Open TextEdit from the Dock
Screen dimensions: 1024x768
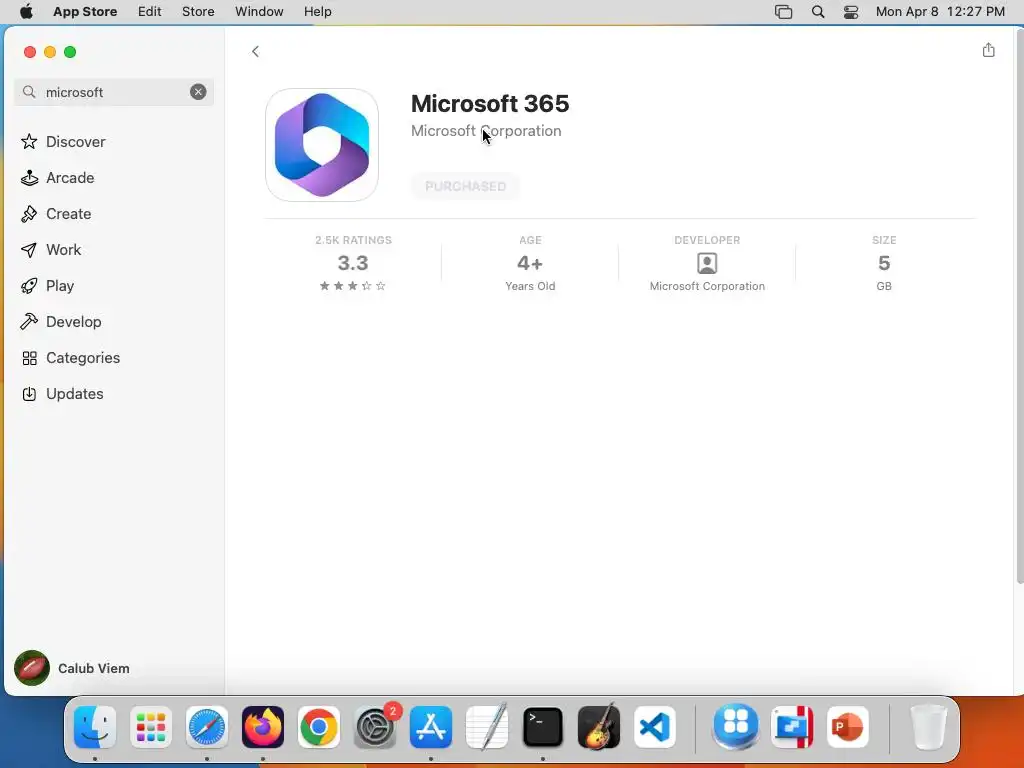point(487,727)
